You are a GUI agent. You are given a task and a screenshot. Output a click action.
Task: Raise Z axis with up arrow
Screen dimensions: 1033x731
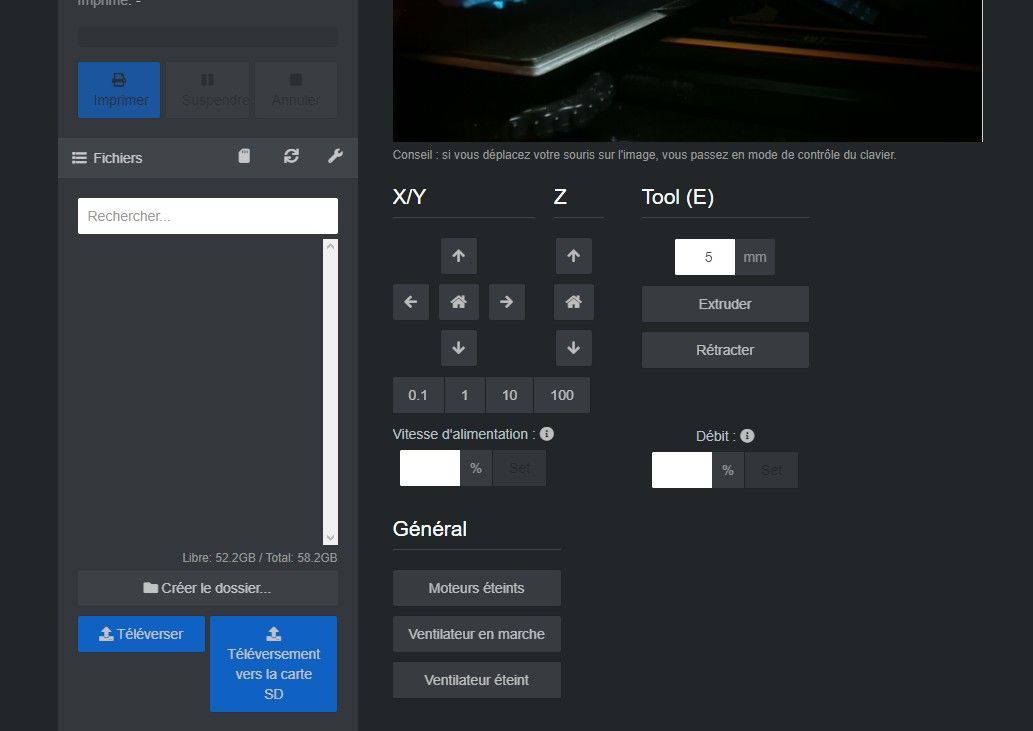(x=574, y=256)
